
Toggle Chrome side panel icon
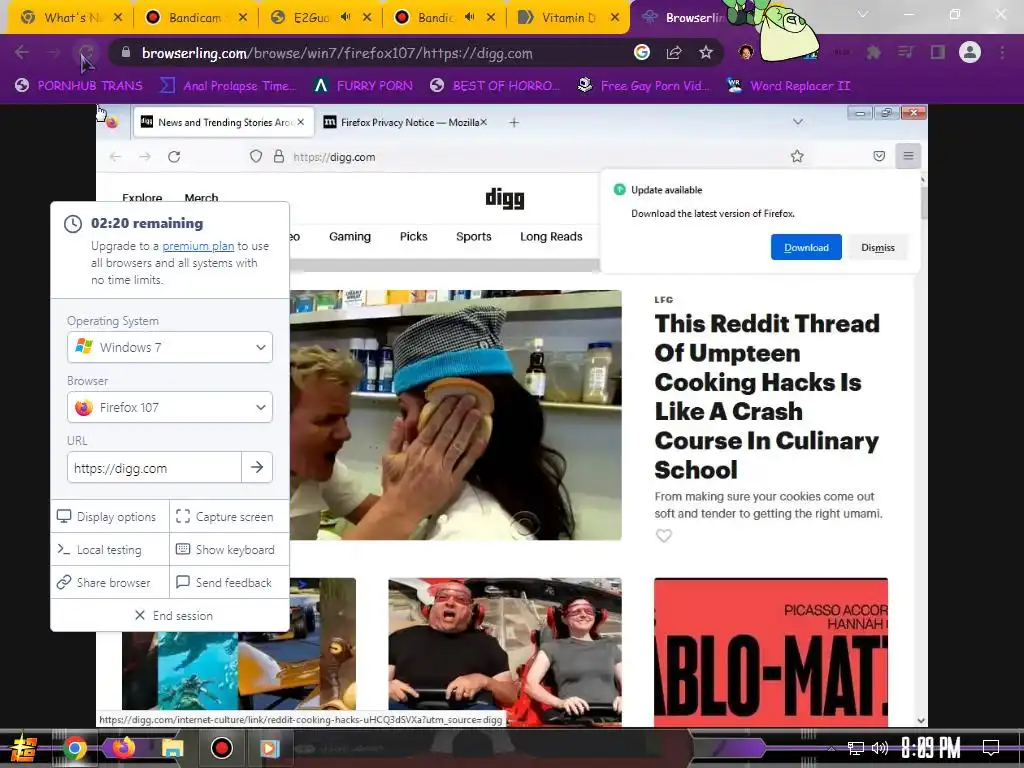(938, 52)
